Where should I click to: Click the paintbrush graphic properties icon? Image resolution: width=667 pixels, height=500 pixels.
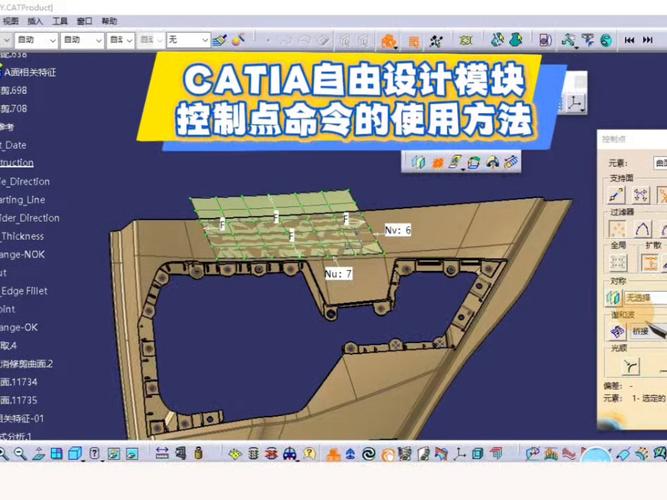(220, 40)
